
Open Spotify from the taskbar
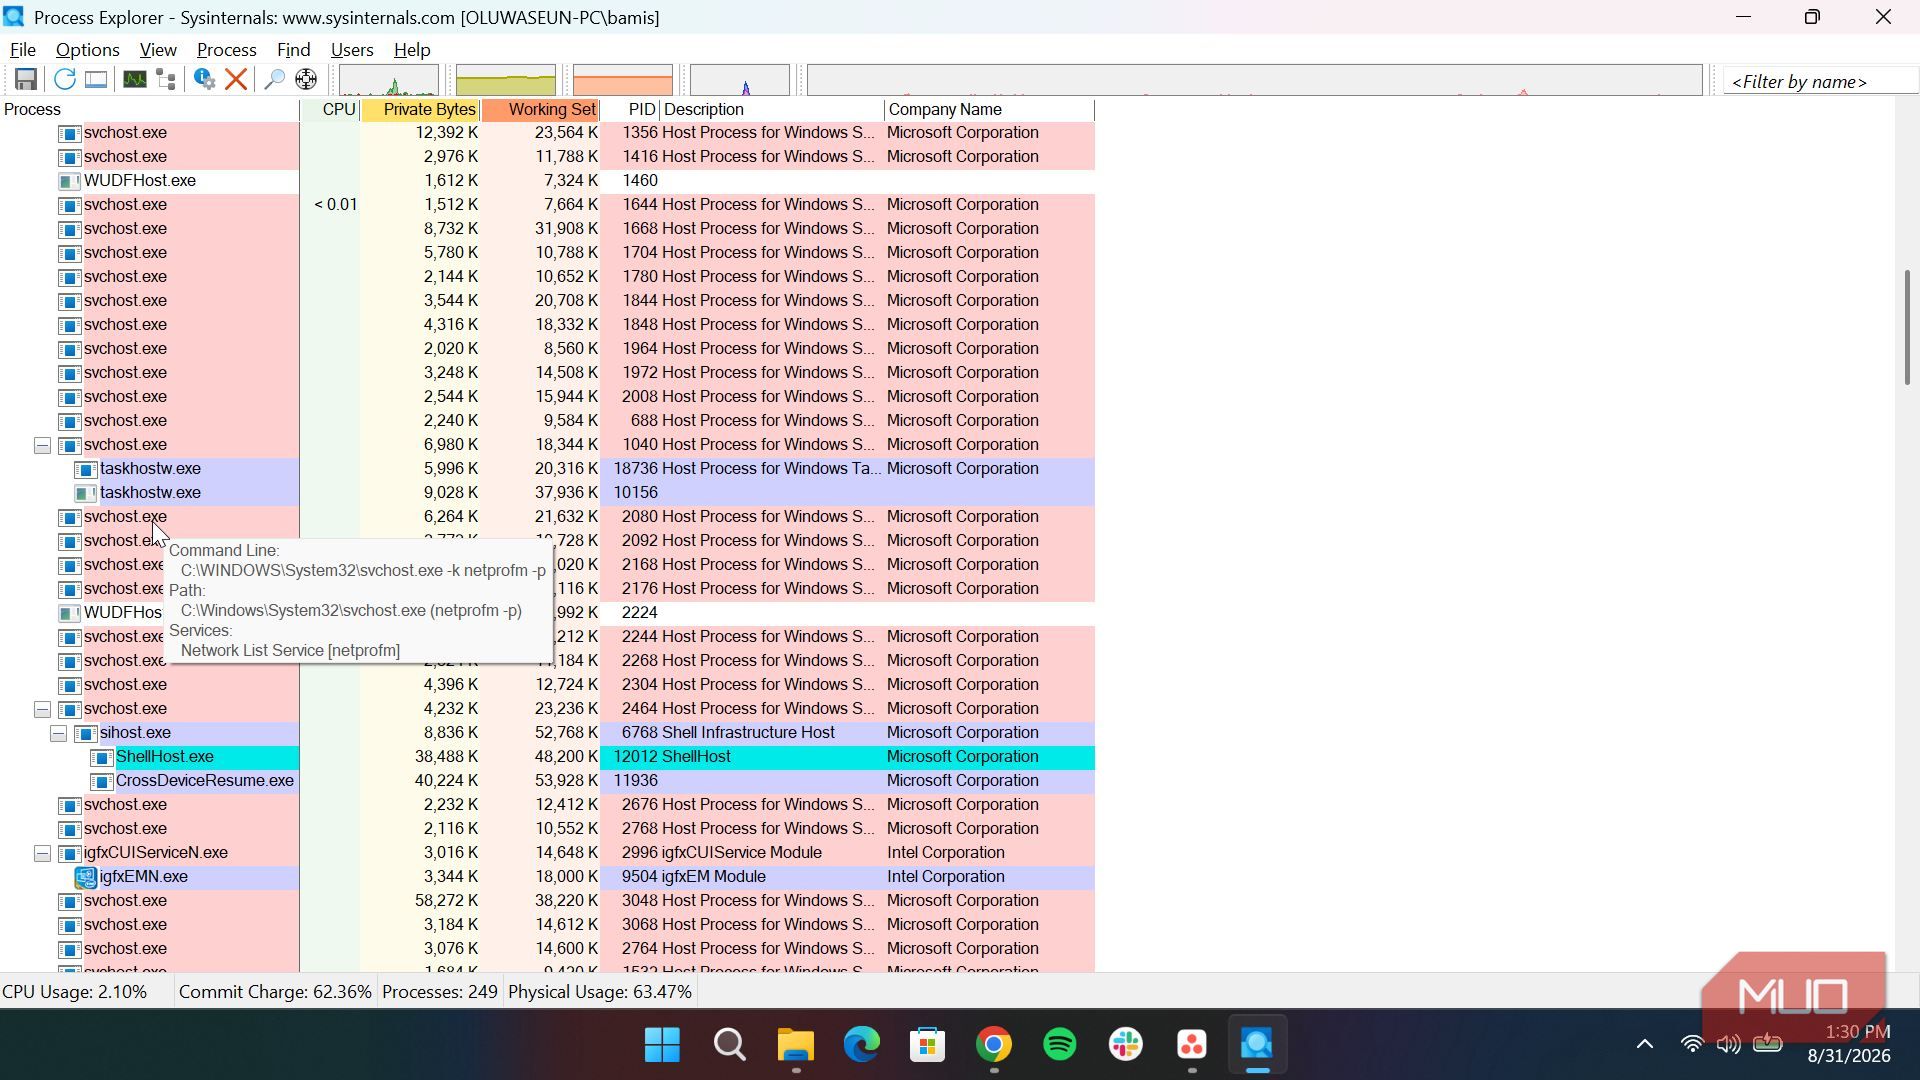click(x=1060, y=1045)
